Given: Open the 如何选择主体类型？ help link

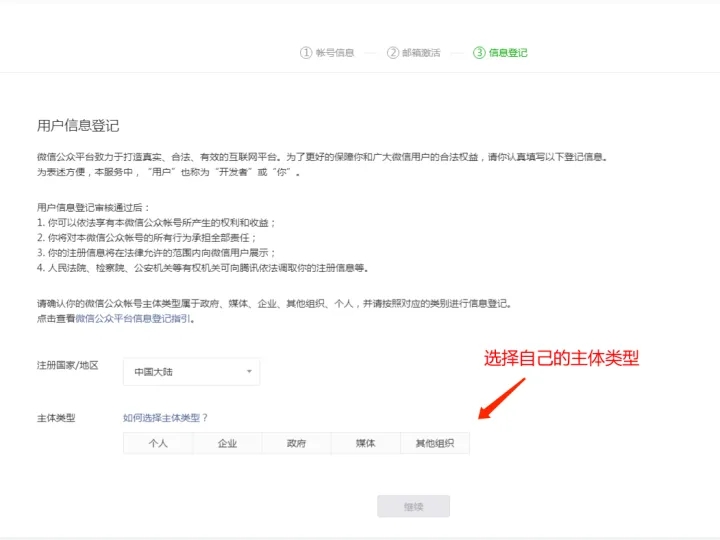Looking at the screenshot, I should click(x=165, y=418).
